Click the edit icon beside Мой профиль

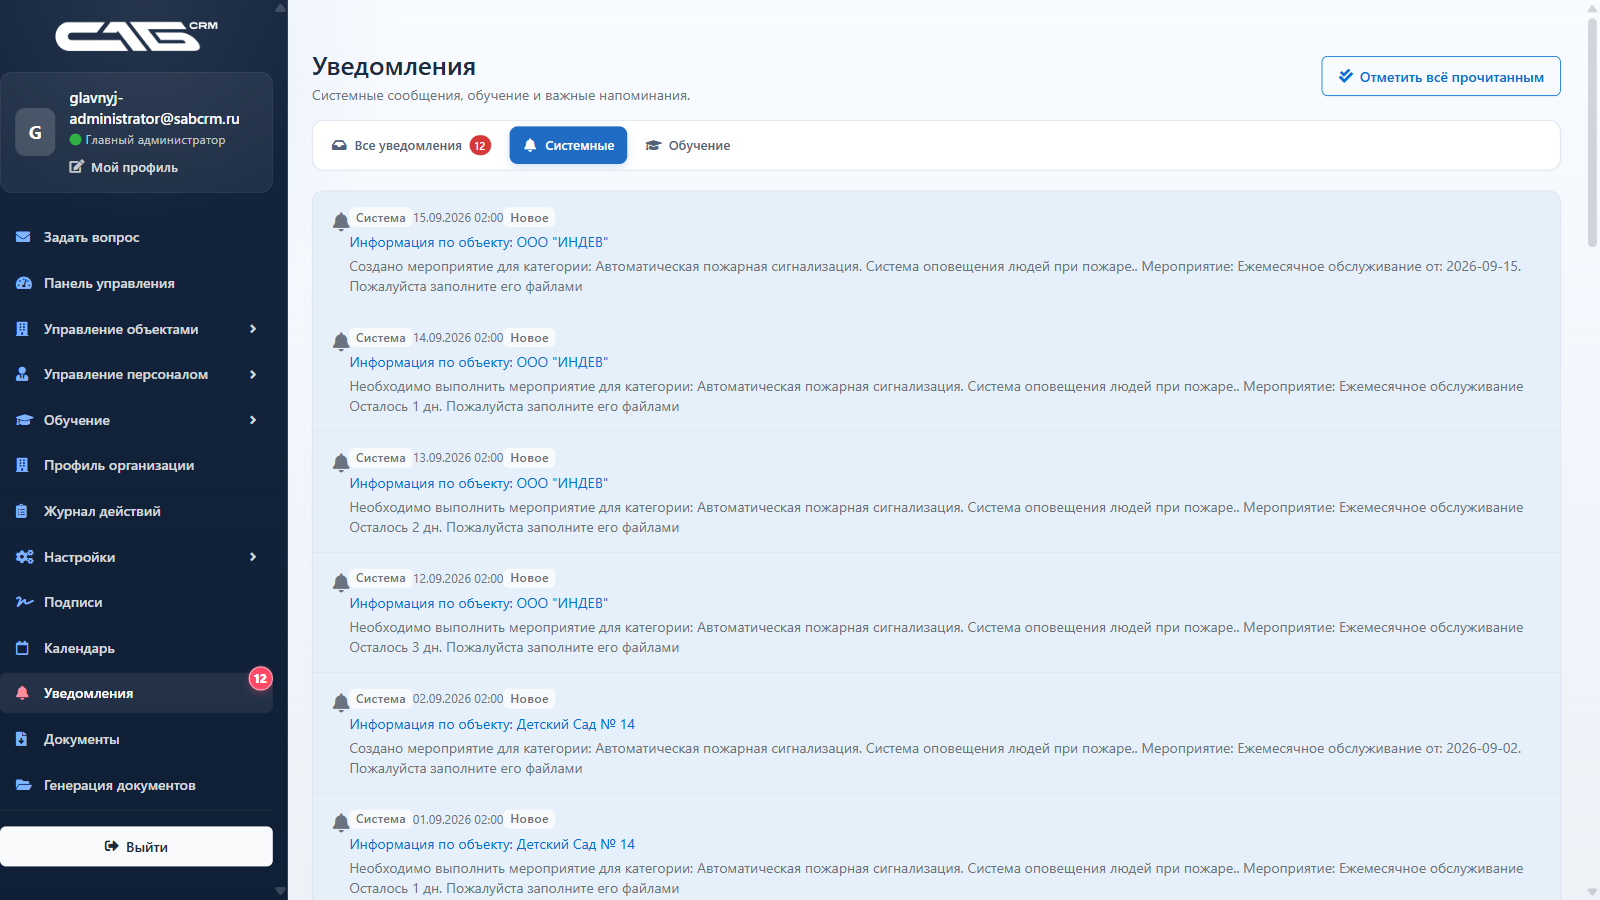[x=76, y=167]
